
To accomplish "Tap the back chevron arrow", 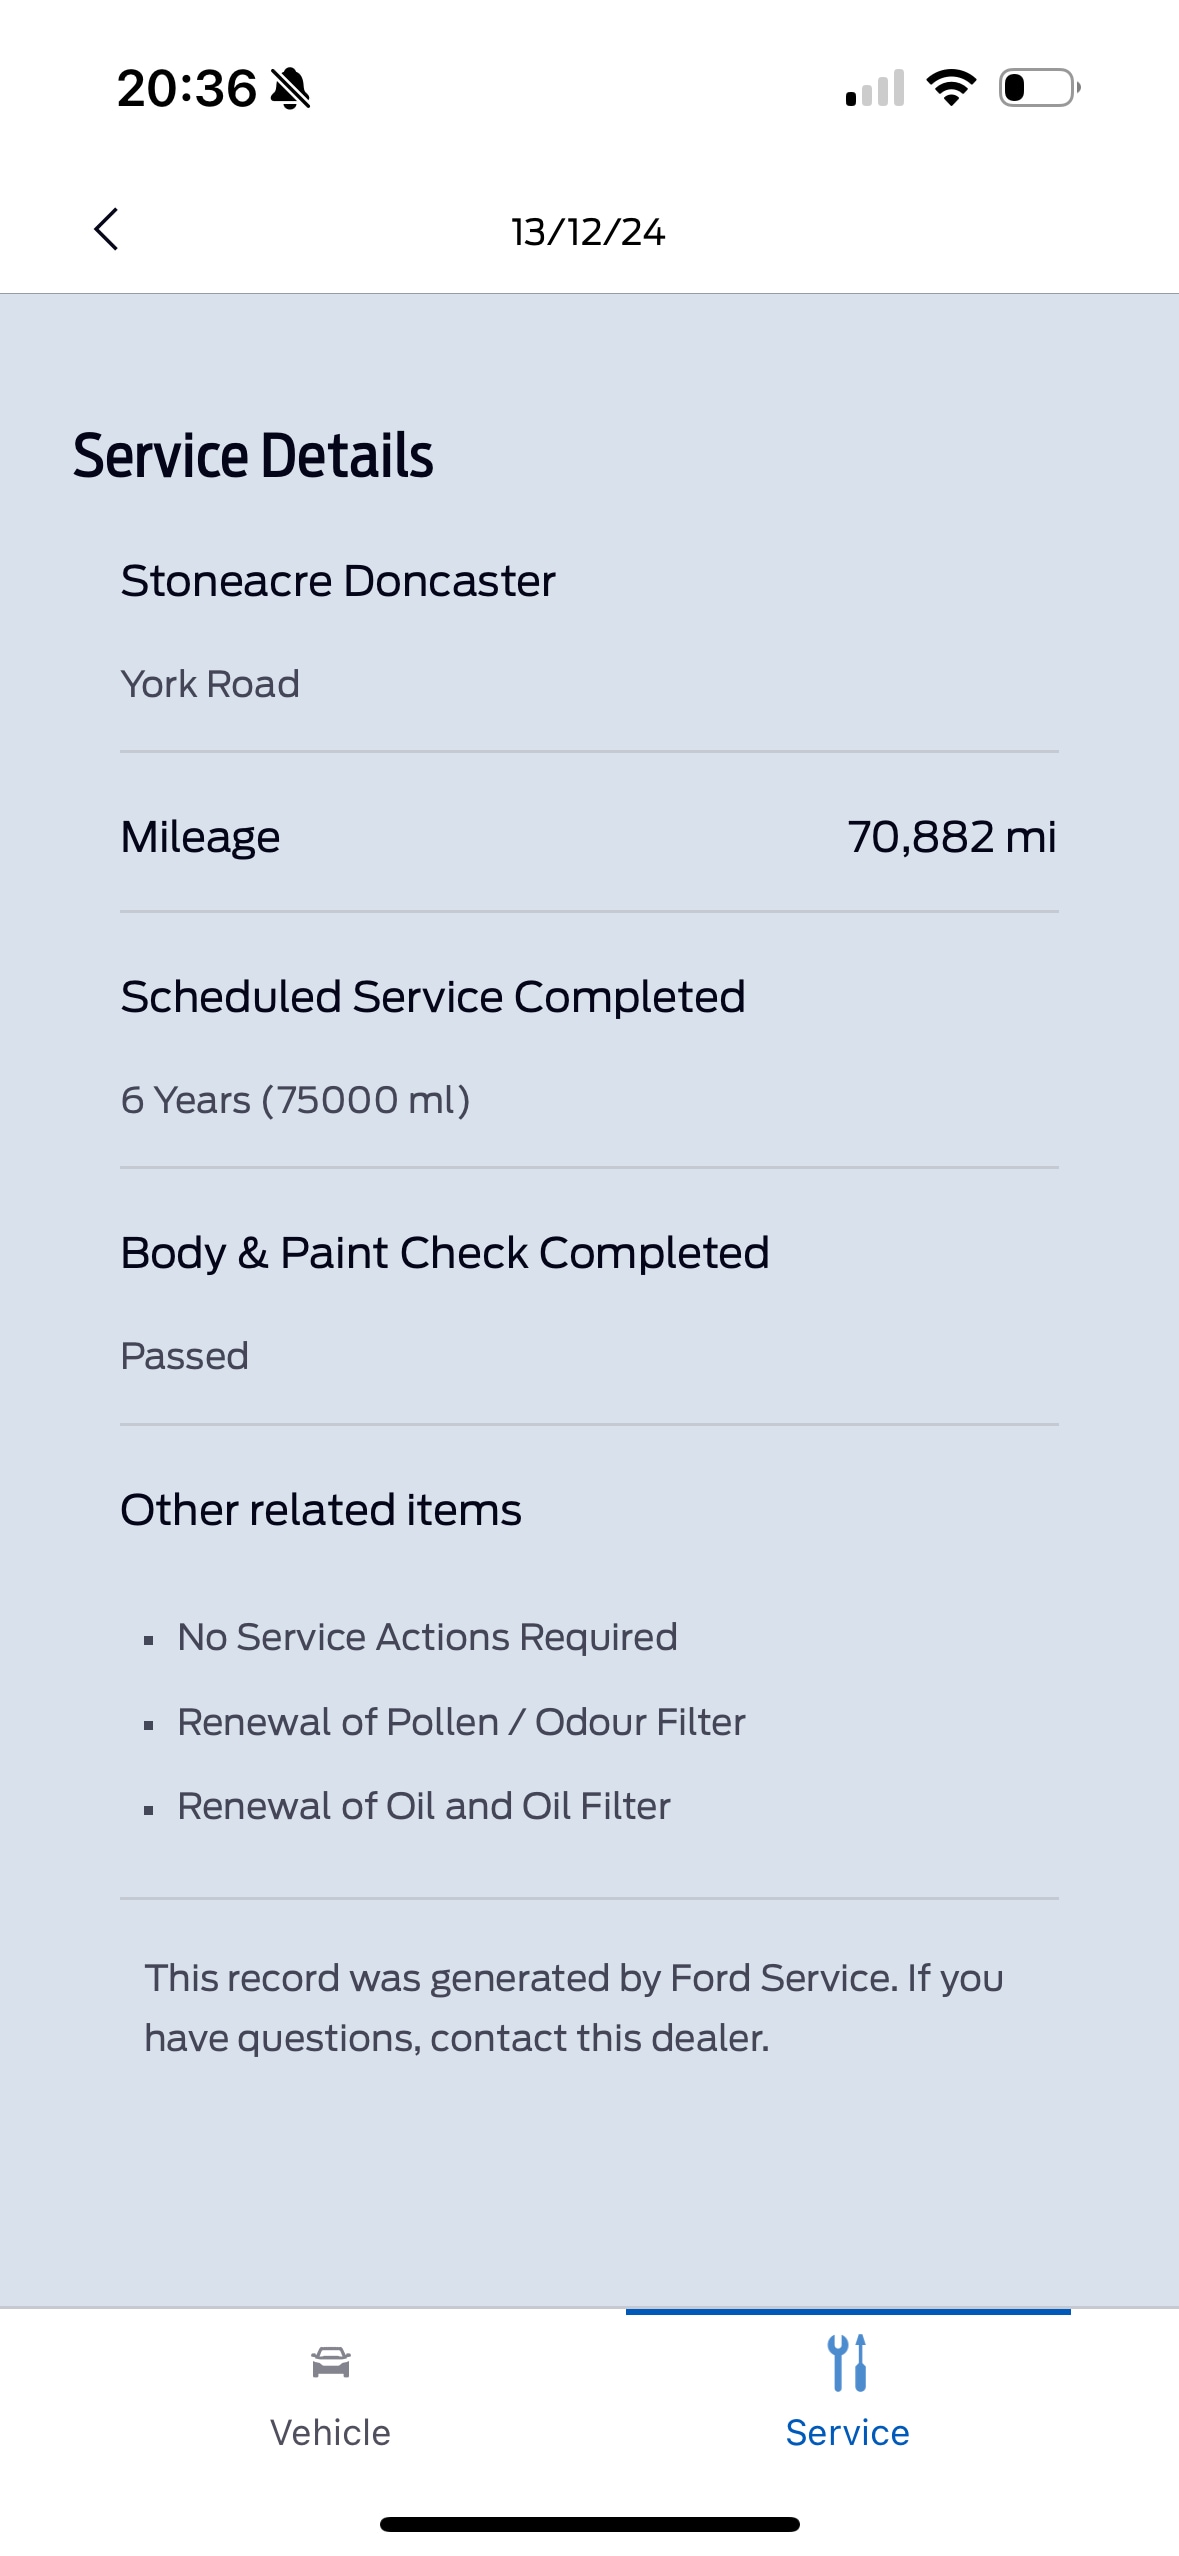I will click(106, 230).
